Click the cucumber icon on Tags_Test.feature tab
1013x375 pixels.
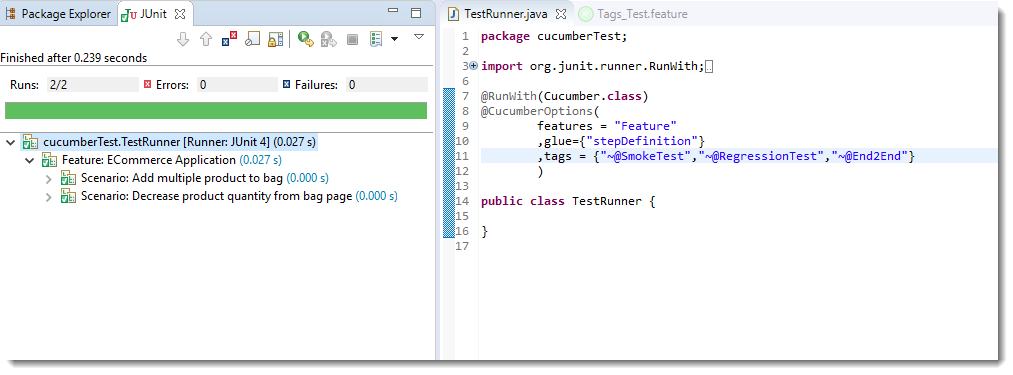pos(585,14)
